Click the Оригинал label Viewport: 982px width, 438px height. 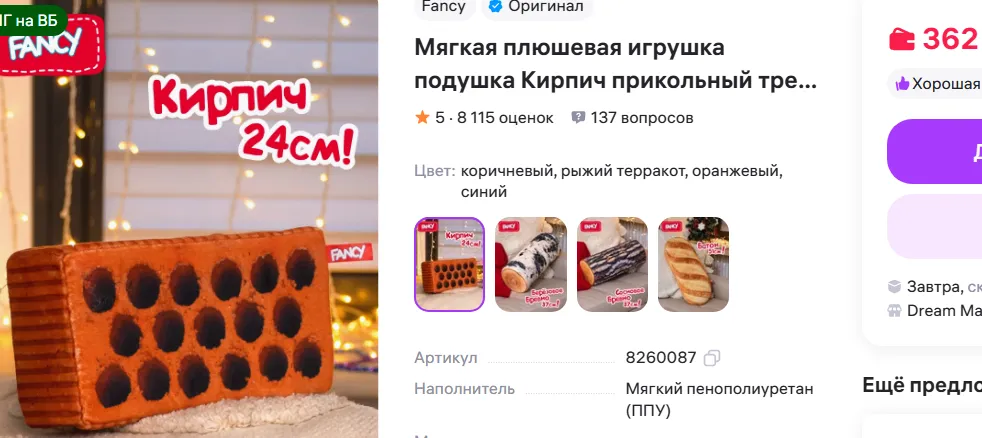[545, 6]
